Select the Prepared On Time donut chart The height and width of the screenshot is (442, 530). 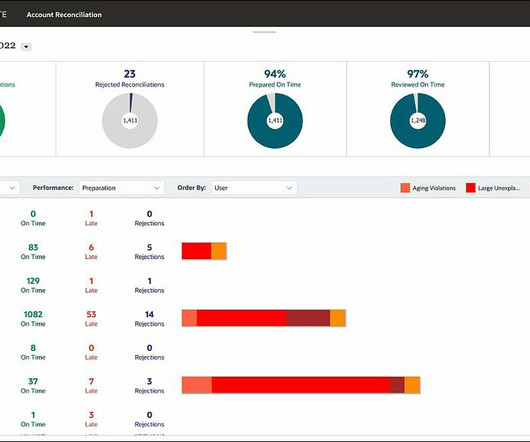click(x=275, y=121)
